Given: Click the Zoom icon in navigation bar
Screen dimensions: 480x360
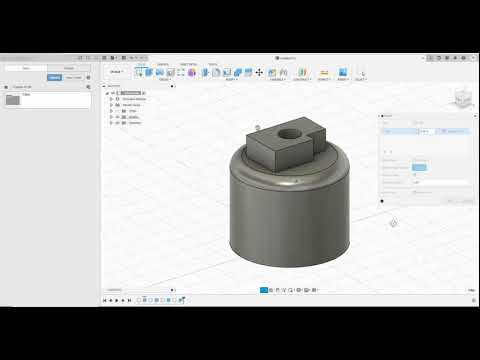Looking at the screenshot, I should tap(284, 290).
